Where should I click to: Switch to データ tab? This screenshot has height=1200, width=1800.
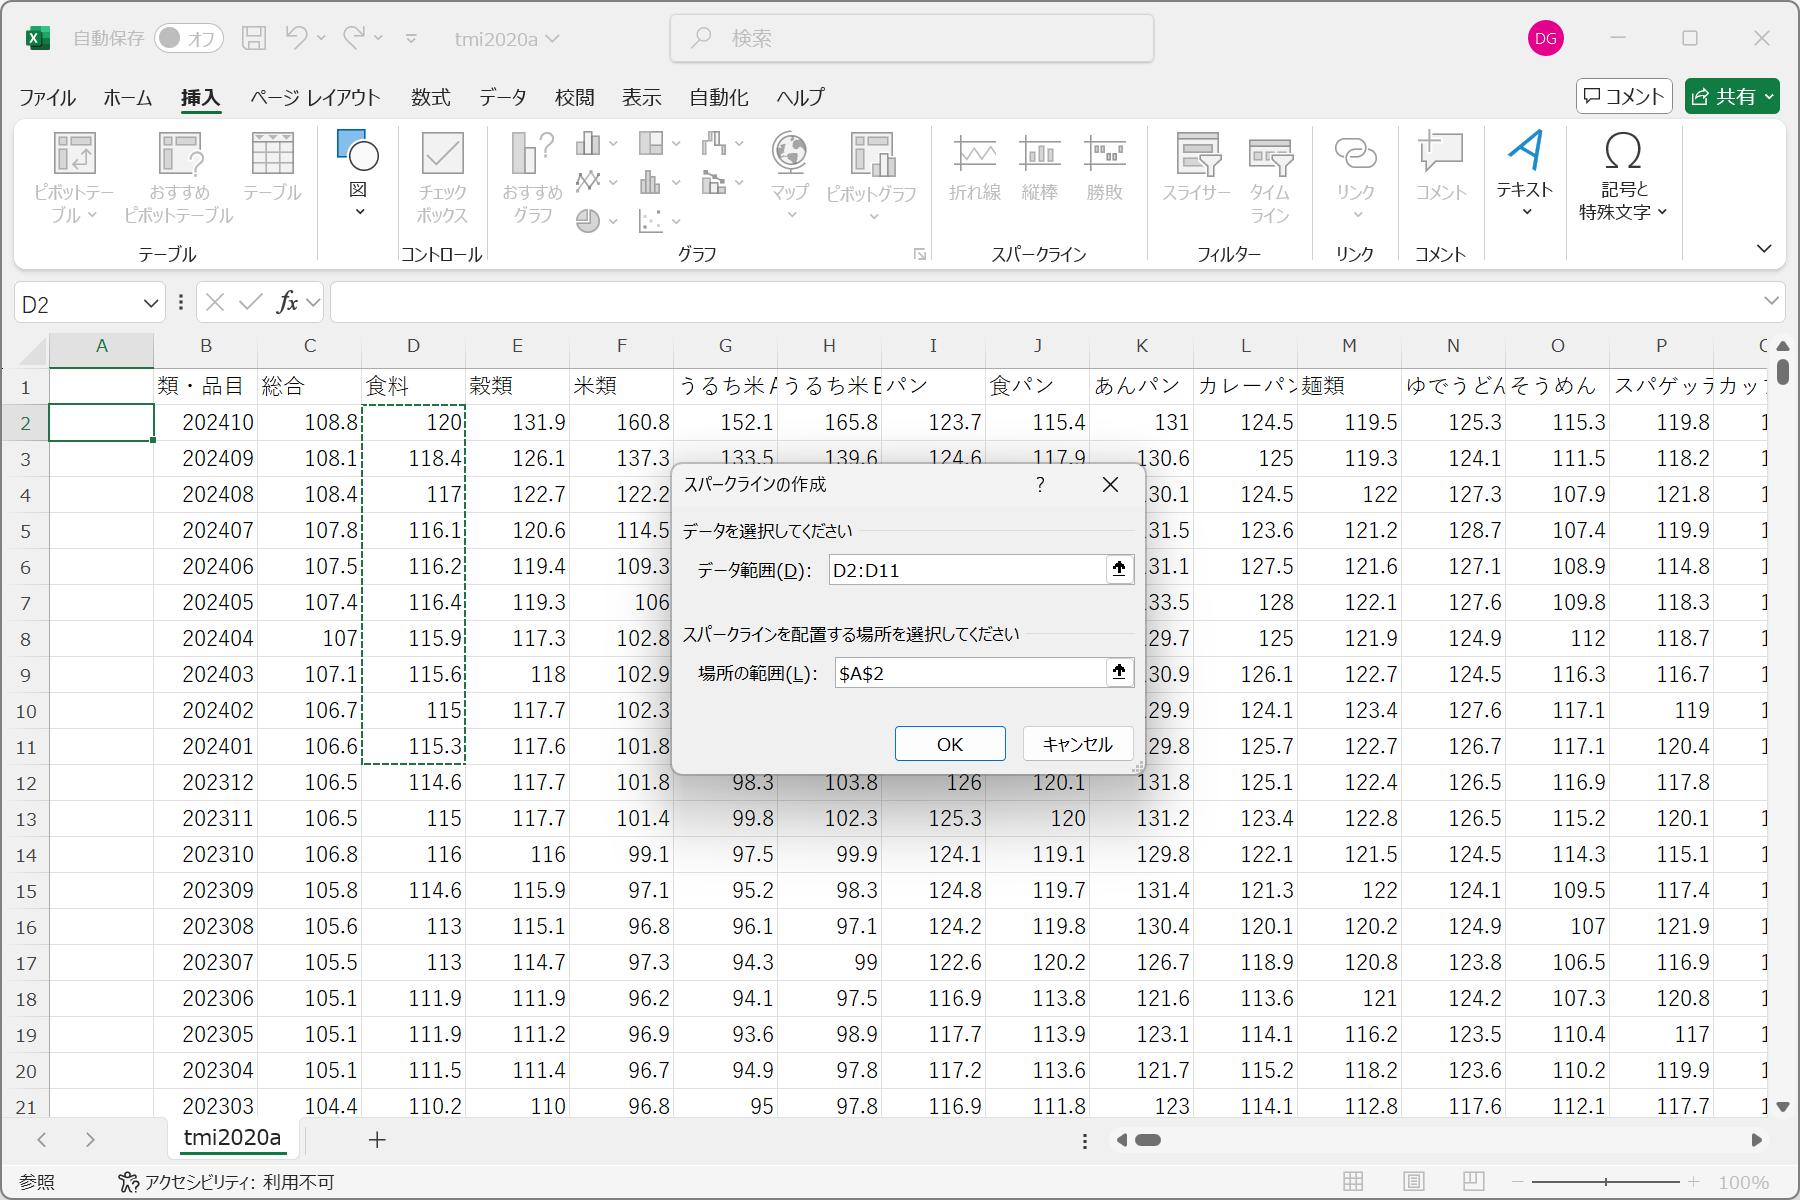coord(502,97)
